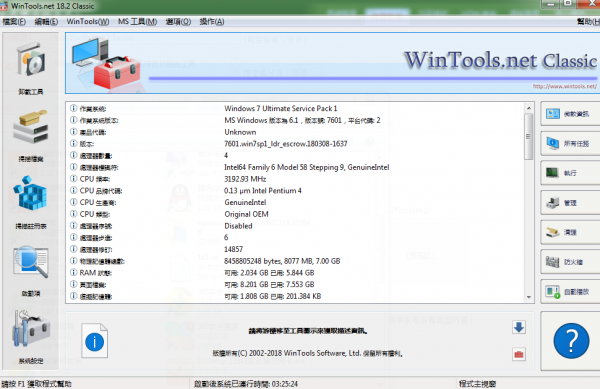The height and width of the screenshot is (389, 600).
Task: Select '7601.win7sp1_ldr_escrow.180308-1637' value
Action: 285,143
